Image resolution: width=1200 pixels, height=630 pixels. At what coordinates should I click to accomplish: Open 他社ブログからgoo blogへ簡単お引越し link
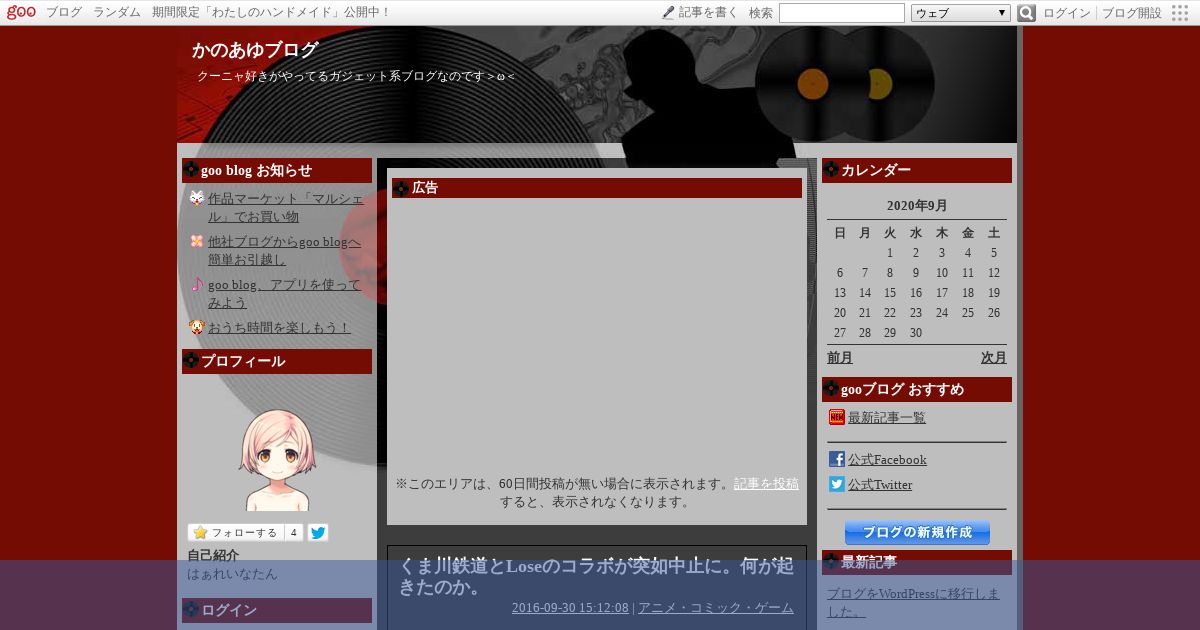284,250
